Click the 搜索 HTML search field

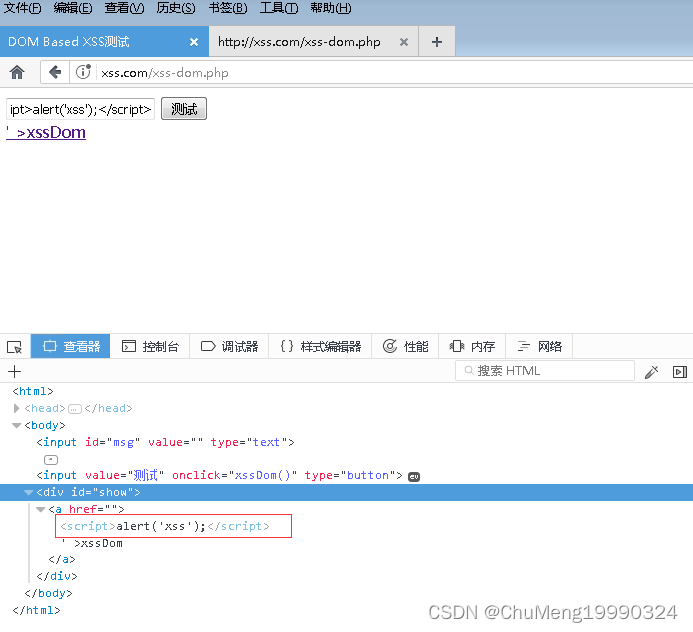pos(545,371)
